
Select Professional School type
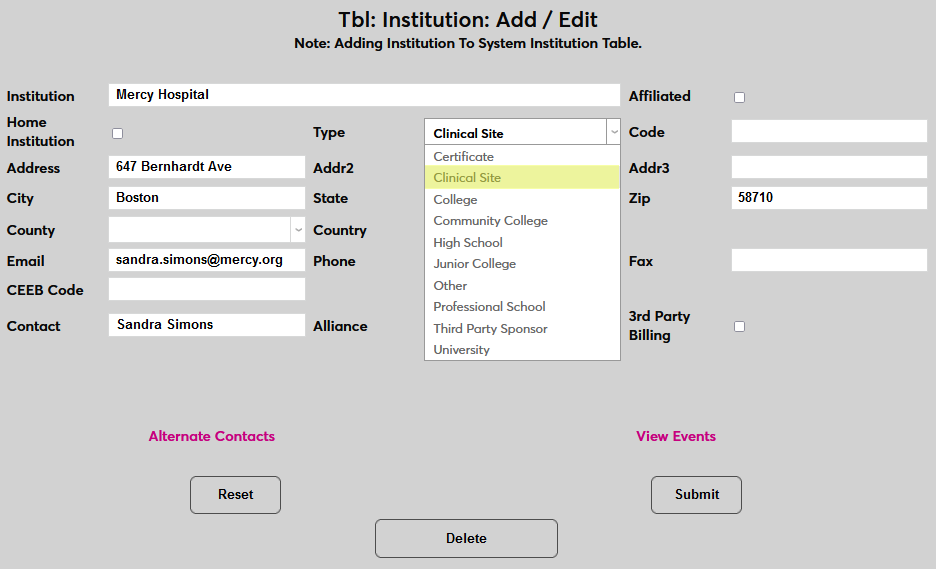click(490, 307)
